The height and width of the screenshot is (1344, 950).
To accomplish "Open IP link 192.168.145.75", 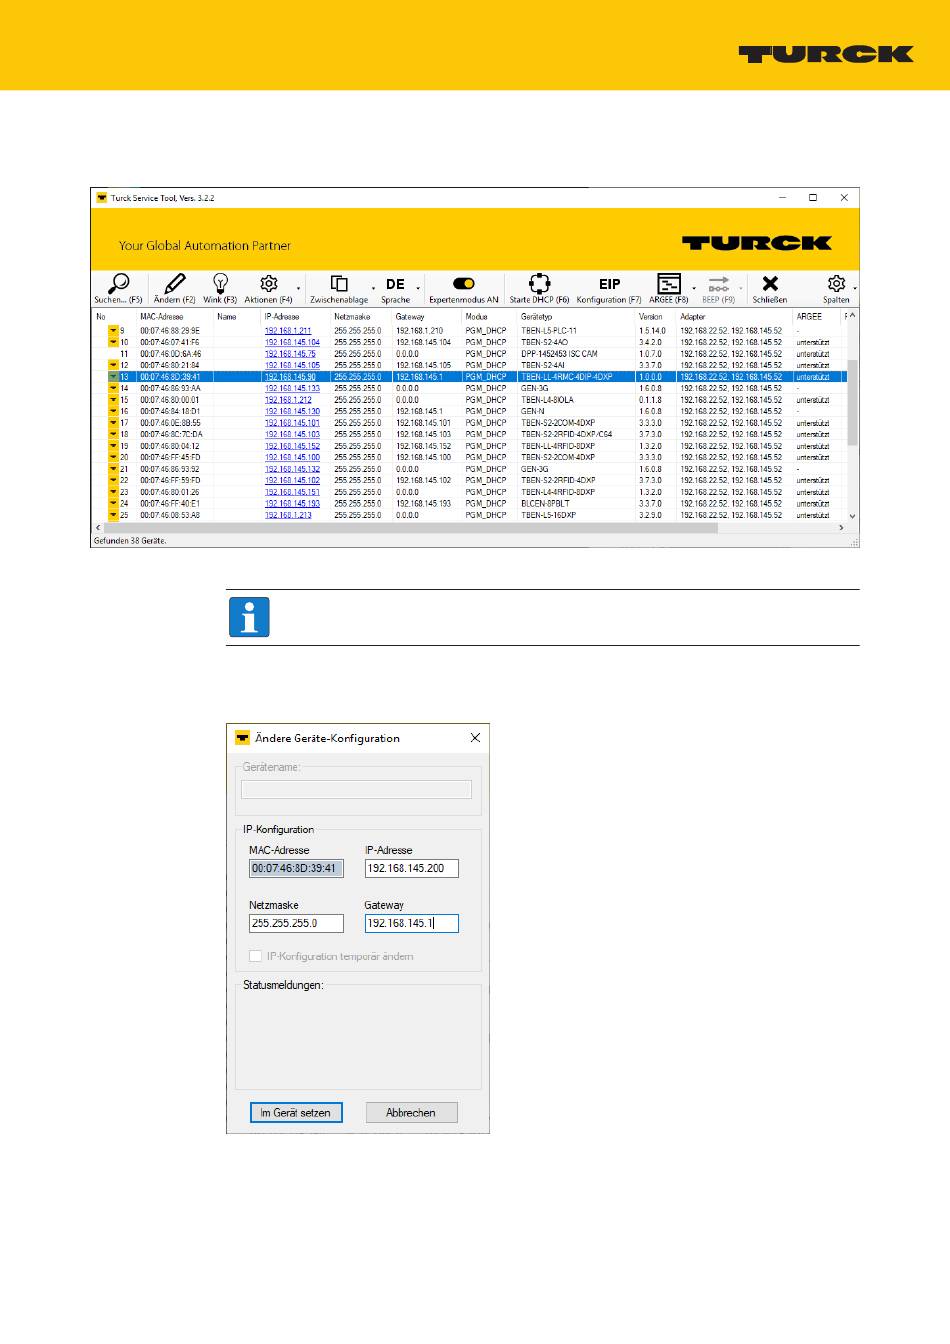I will [290, 354].
